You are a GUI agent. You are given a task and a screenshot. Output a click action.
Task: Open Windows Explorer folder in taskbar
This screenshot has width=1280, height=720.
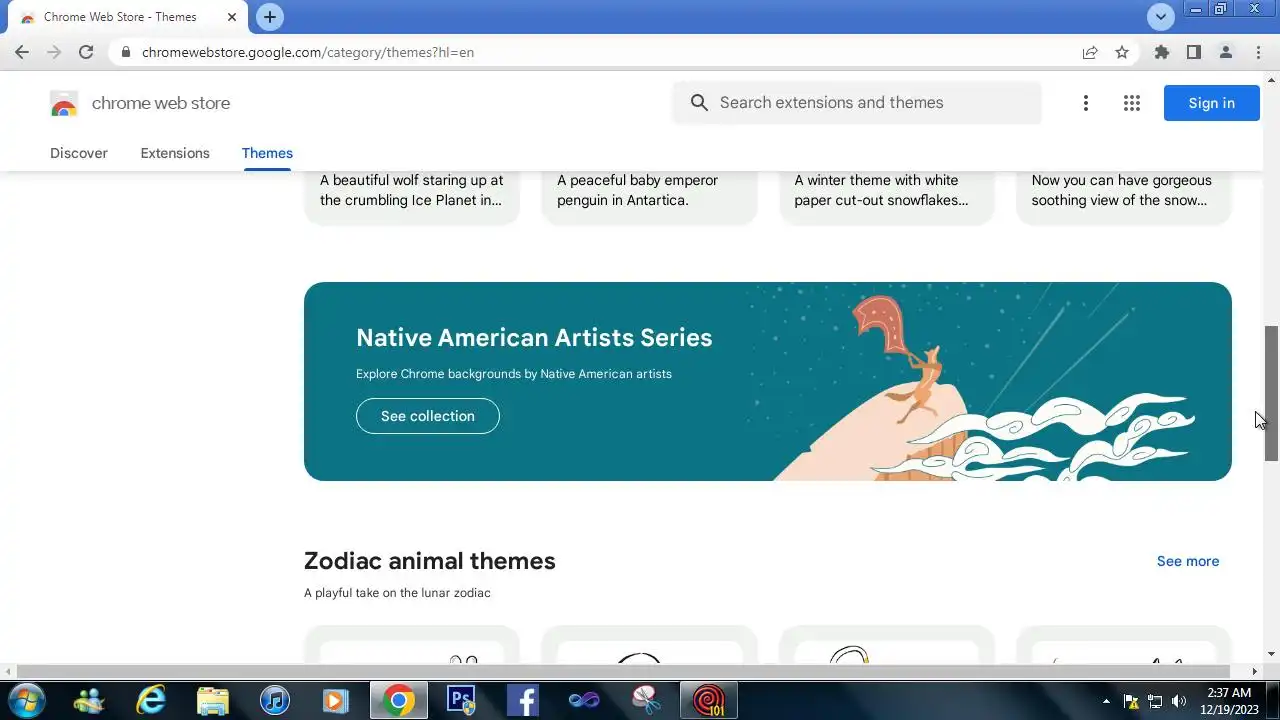coord(213,700)
